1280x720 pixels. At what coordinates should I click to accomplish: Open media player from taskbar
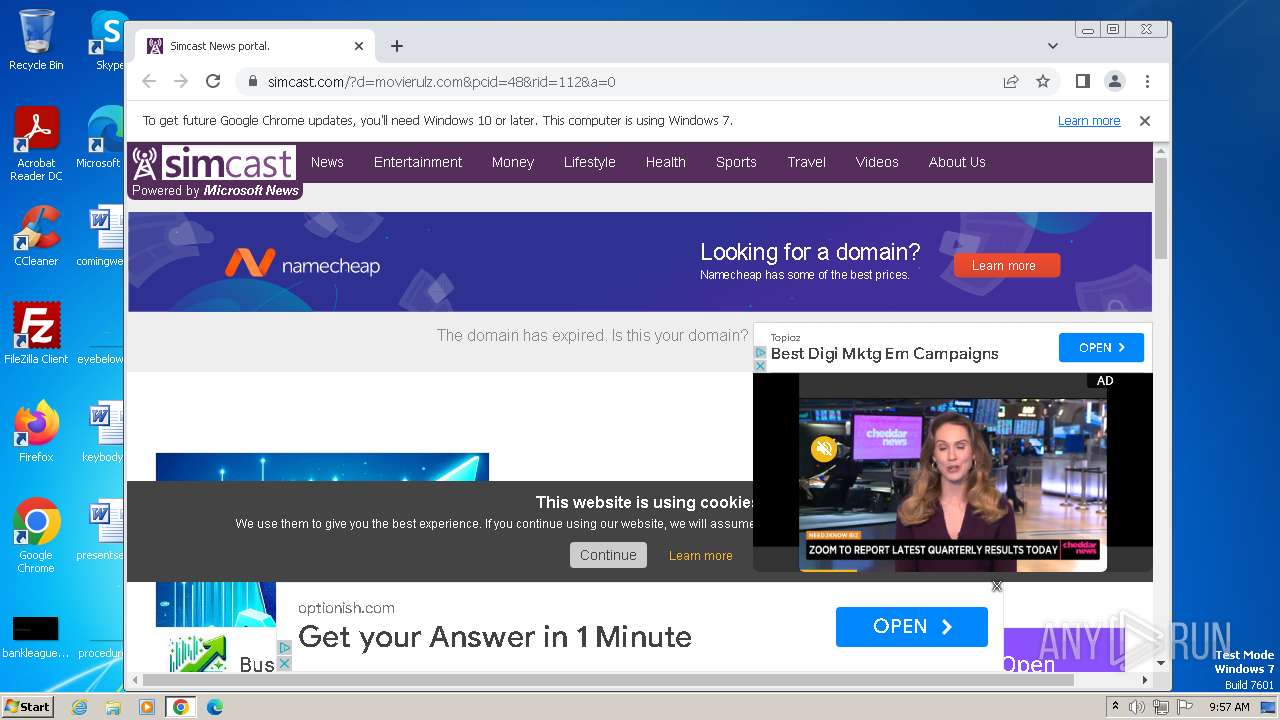click(x=147, y=707)
